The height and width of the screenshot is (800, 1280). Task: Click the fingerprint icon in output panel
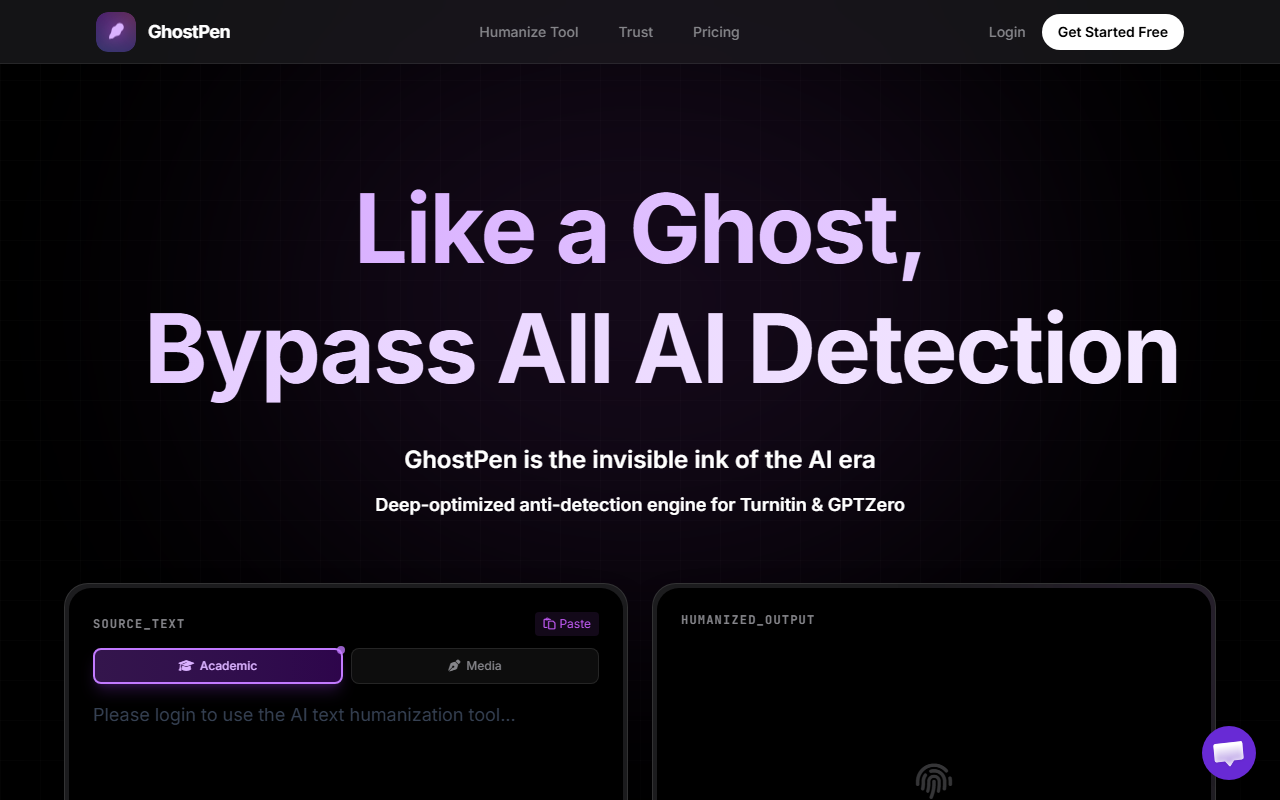[934, 781]
